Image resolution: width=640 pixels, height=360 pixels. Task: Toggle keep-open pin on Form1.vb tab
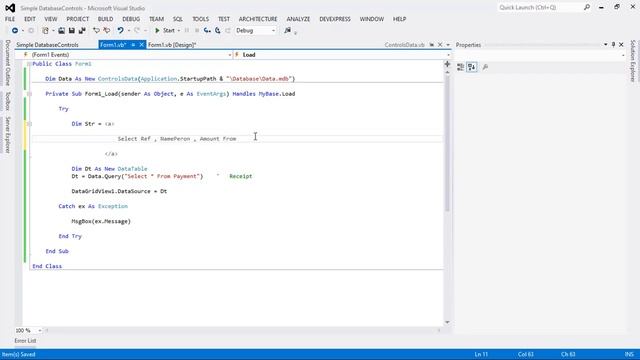point(133,45)
